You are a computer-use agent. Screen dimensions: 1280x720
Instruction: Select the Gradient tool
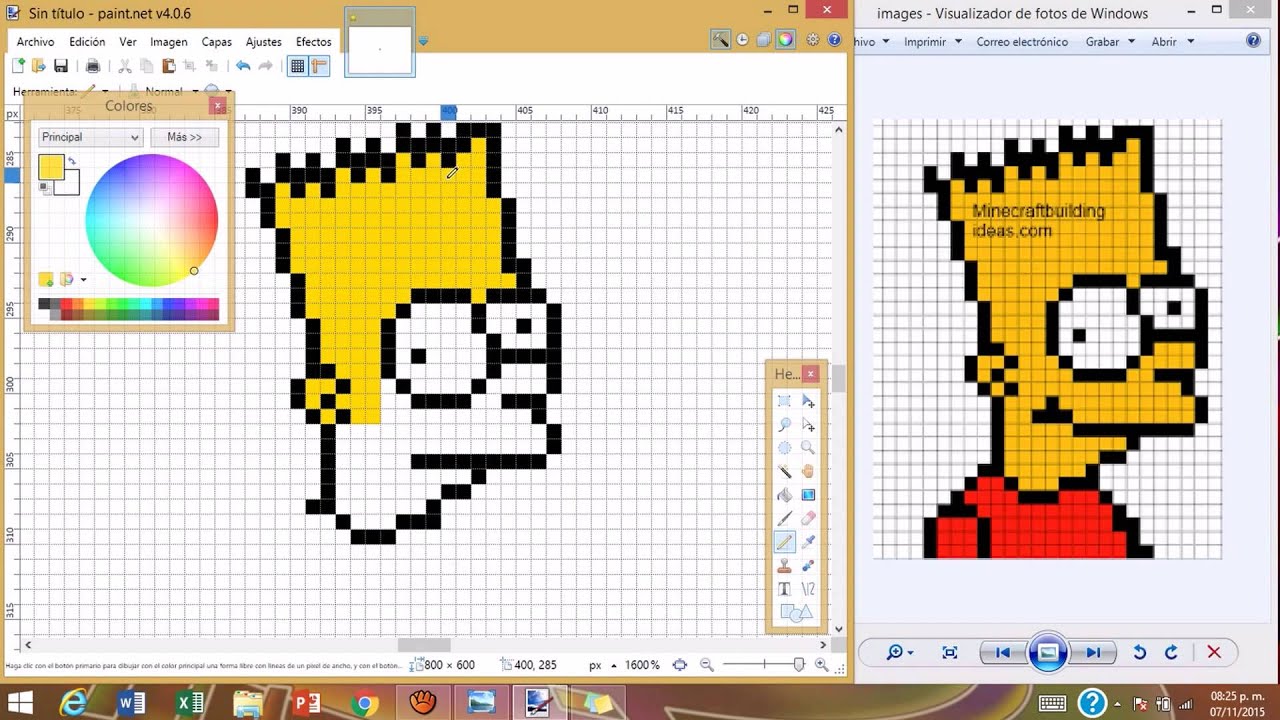808,495
